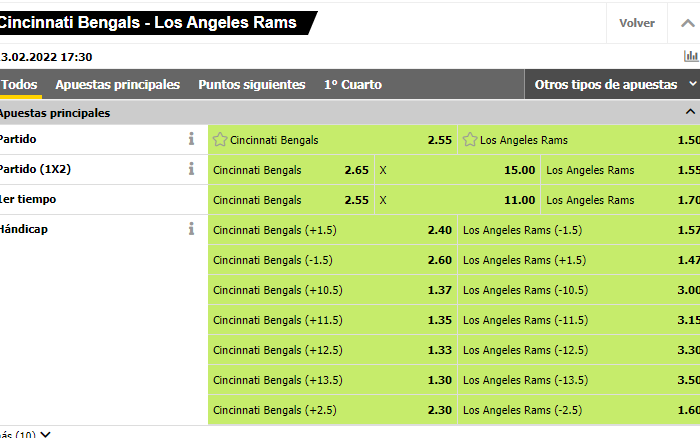Select Cincinnati Bengals match odds 2.55
Viewport: 700px width, 438px height.
pyautogui.click(x=333, y=140)
